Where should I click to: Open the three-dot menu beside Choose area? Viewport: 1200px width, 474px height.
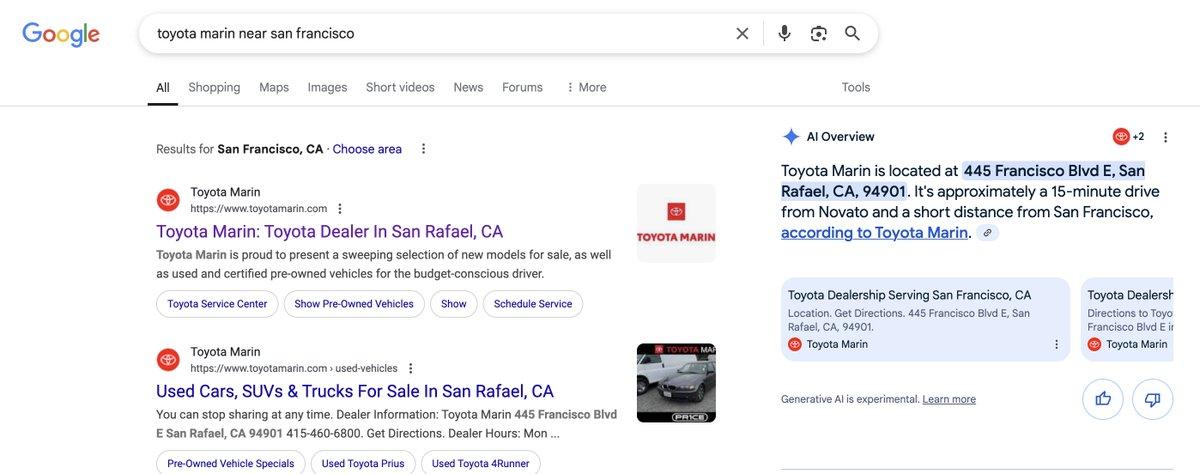click(x=423, y=149)
